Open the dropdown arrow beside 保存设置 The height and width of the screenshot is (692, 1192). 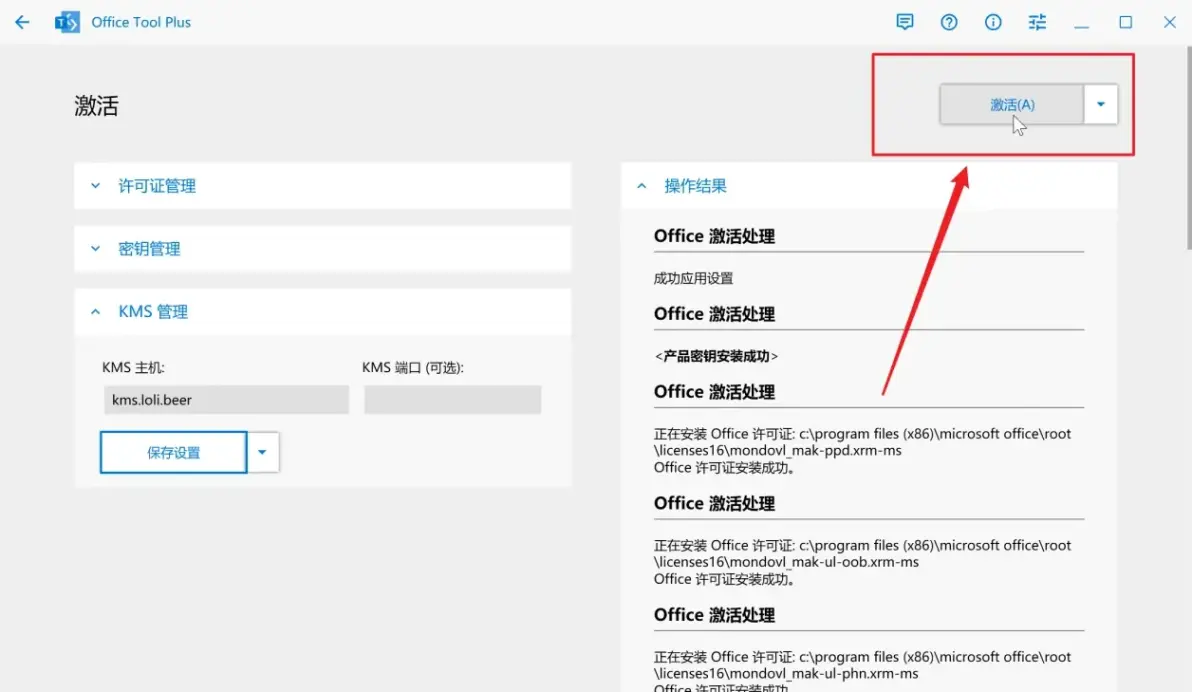point(262,452)
